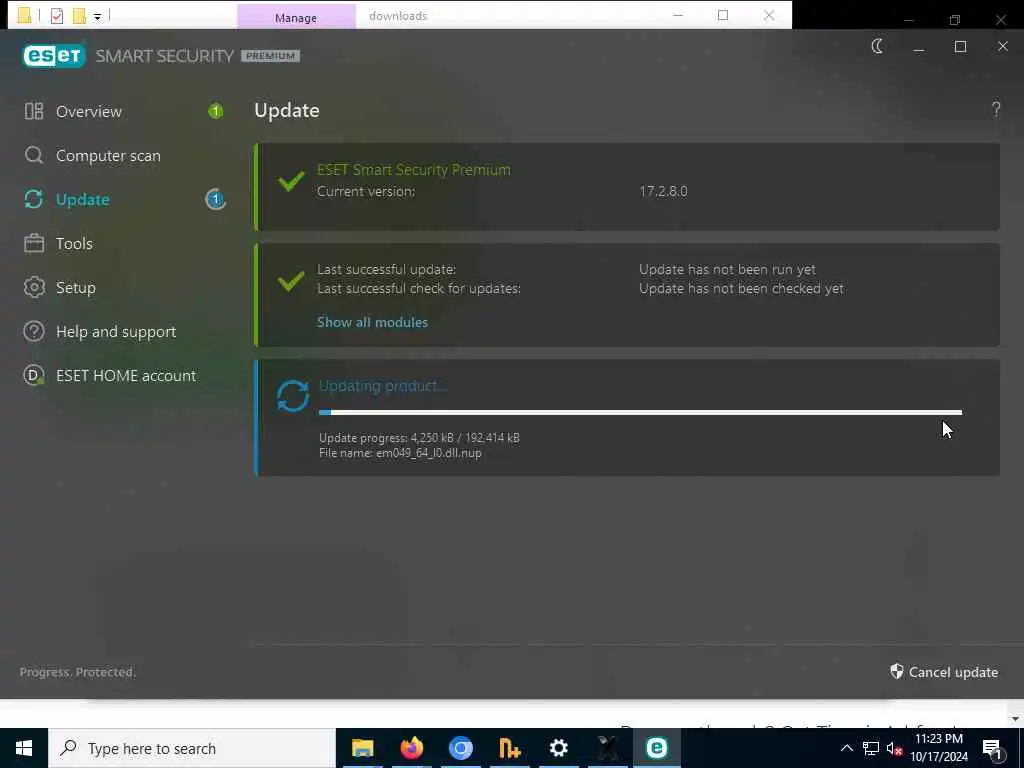Click the green checkmark beside Current version

[291, 180]
